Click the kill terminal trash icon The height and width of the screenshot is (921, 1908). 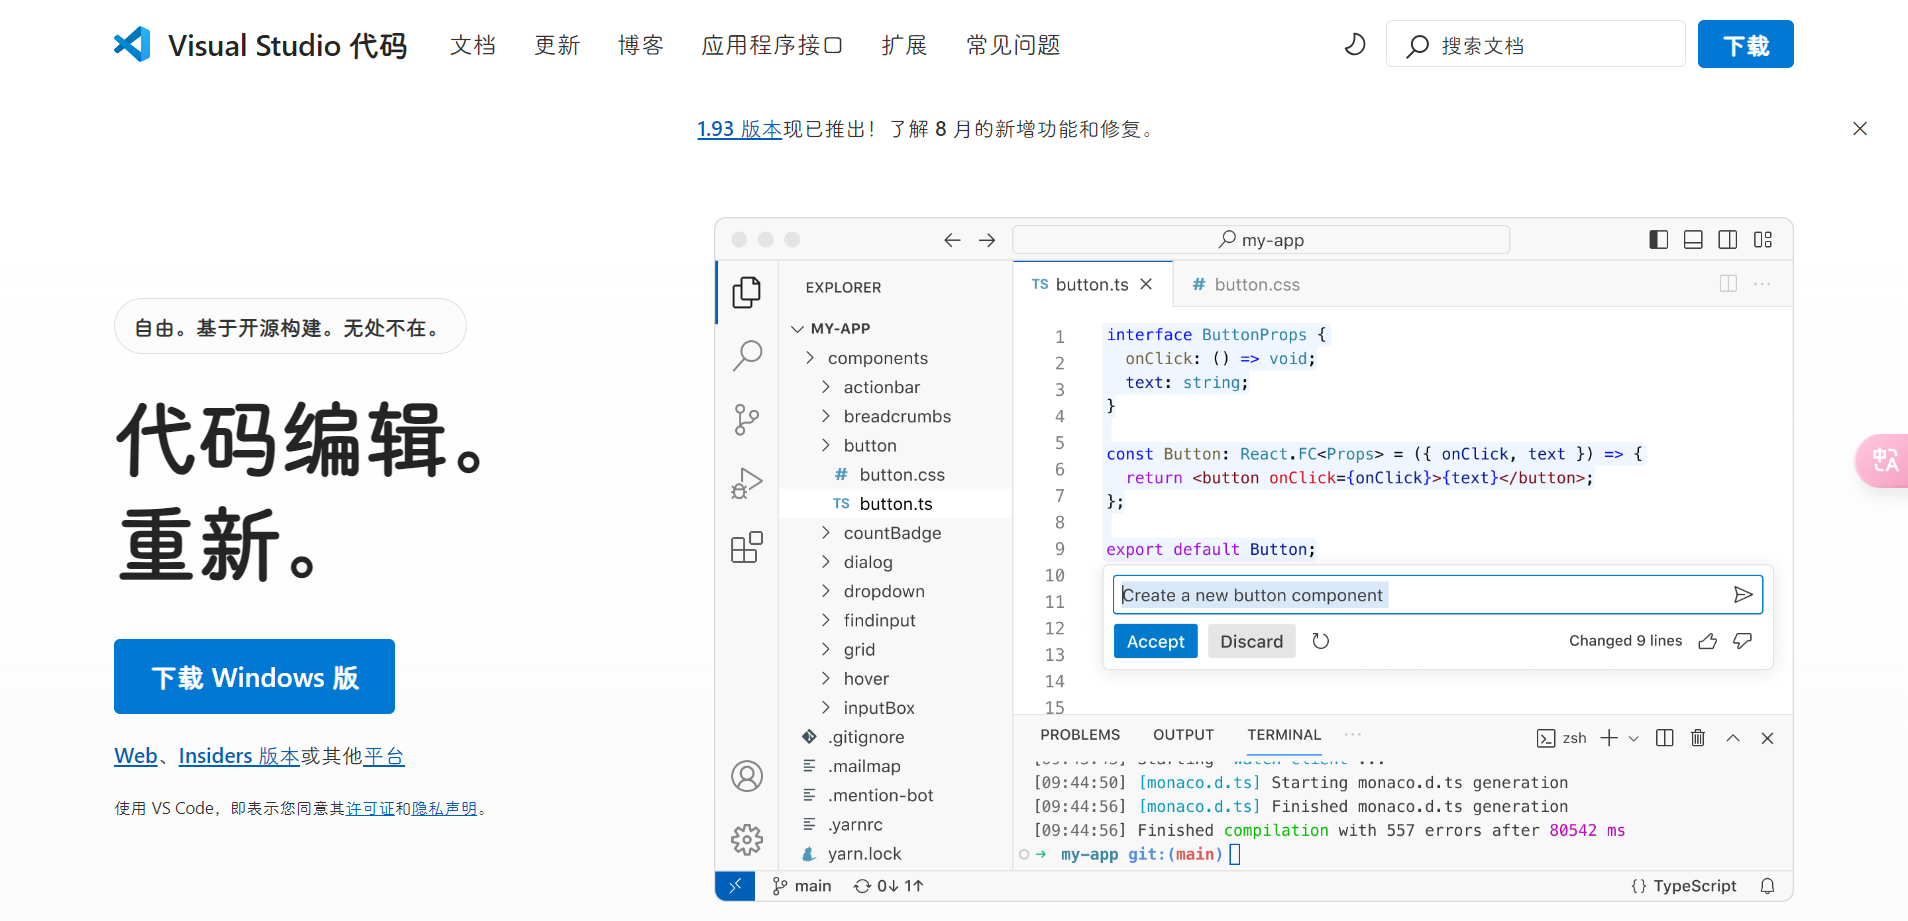tap(1698, 738)
